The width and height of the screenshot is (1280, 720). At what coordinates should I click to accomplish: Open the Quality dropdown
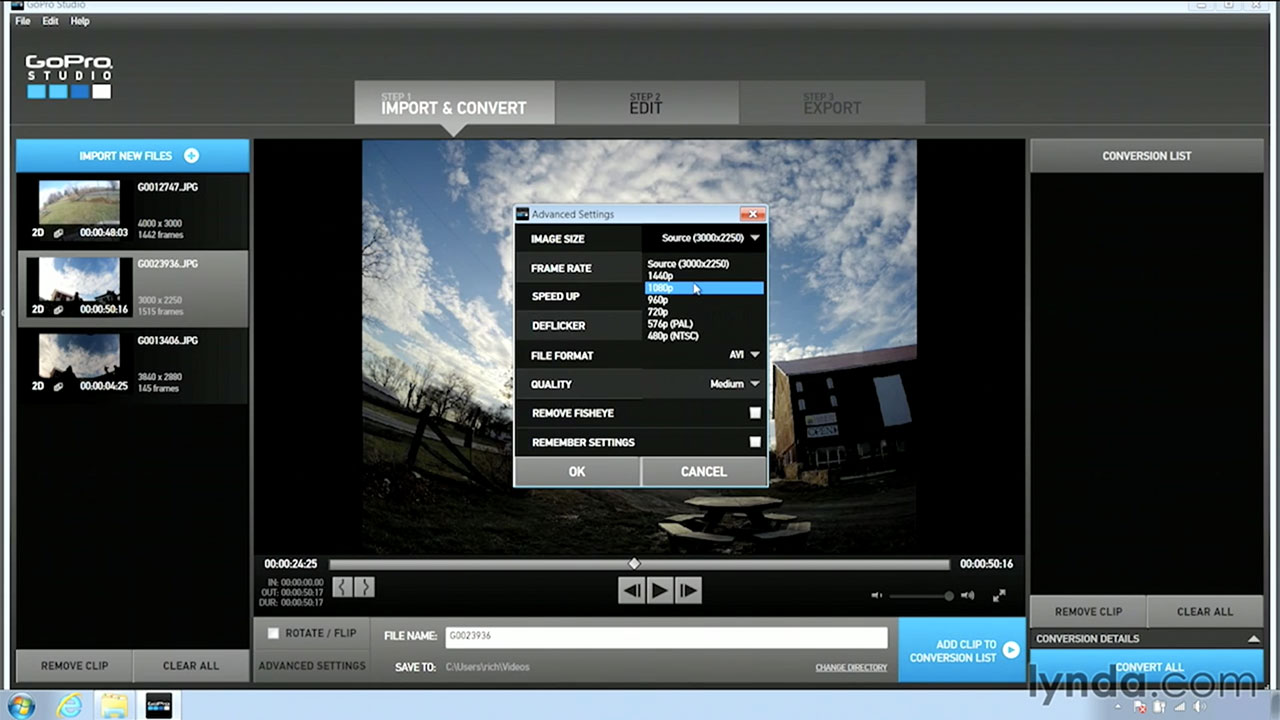(x=755, y=383)
